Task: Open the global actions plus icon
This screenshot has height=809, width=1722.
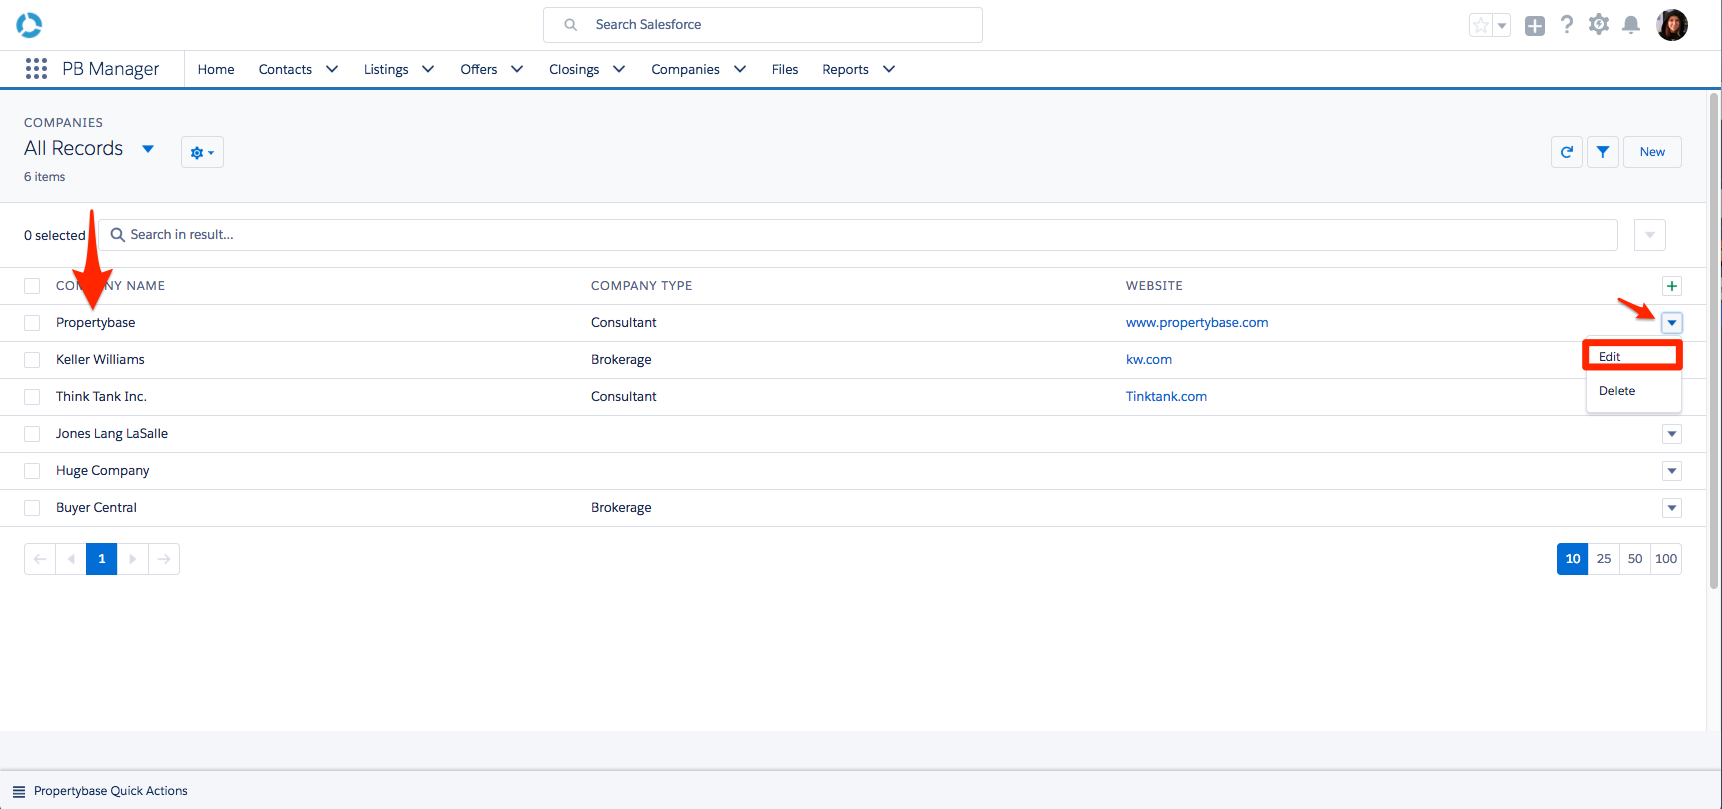Action: (x=1535, y=26)
